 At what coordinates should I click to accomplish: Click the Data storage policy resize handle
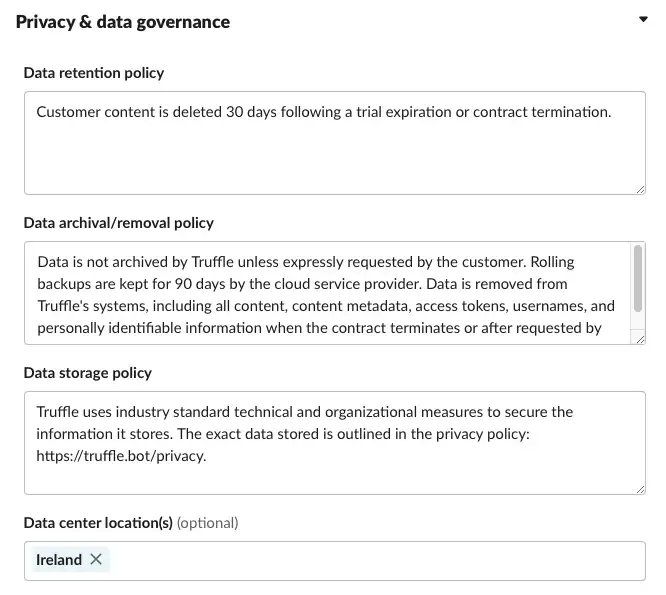click(x=640, y=489)
